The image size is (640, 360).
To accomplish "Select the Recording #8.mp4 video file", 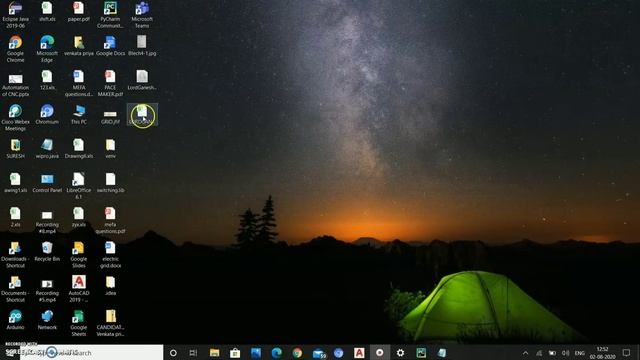I will tap(47, 221).
